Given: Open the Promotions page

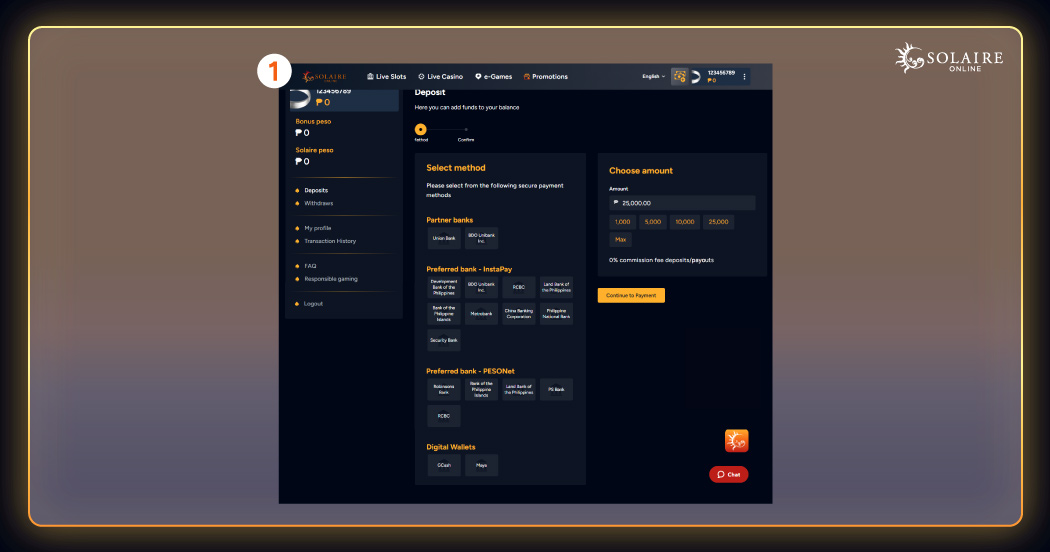Looking at the screenshot, I should [x=546, y=76].
